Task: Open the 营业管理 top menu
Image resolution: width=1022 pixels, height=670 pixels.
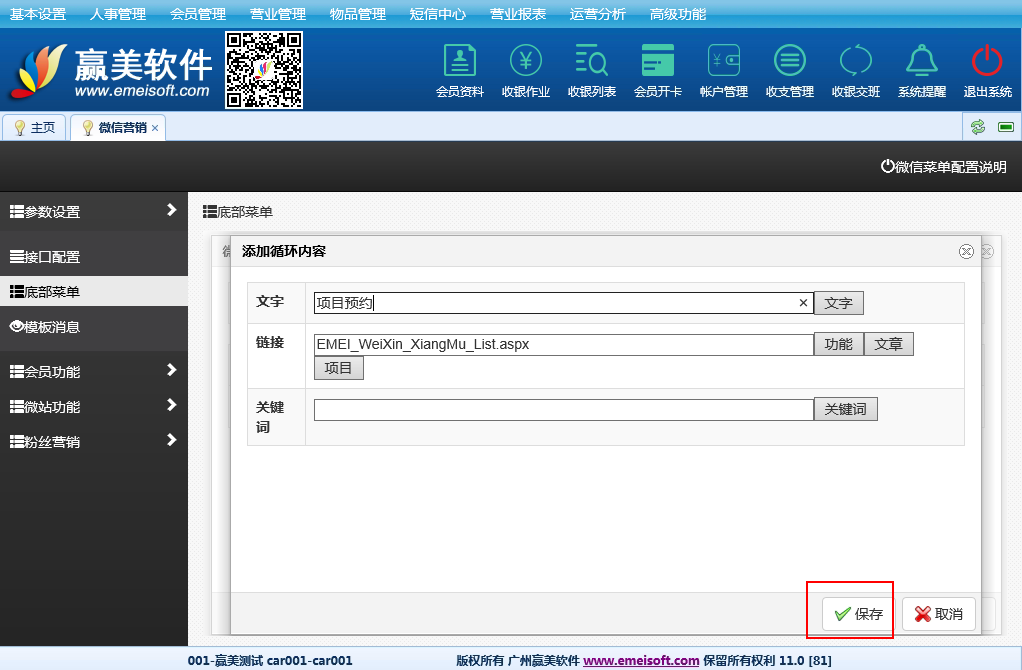Action: [x=278, y=14]
